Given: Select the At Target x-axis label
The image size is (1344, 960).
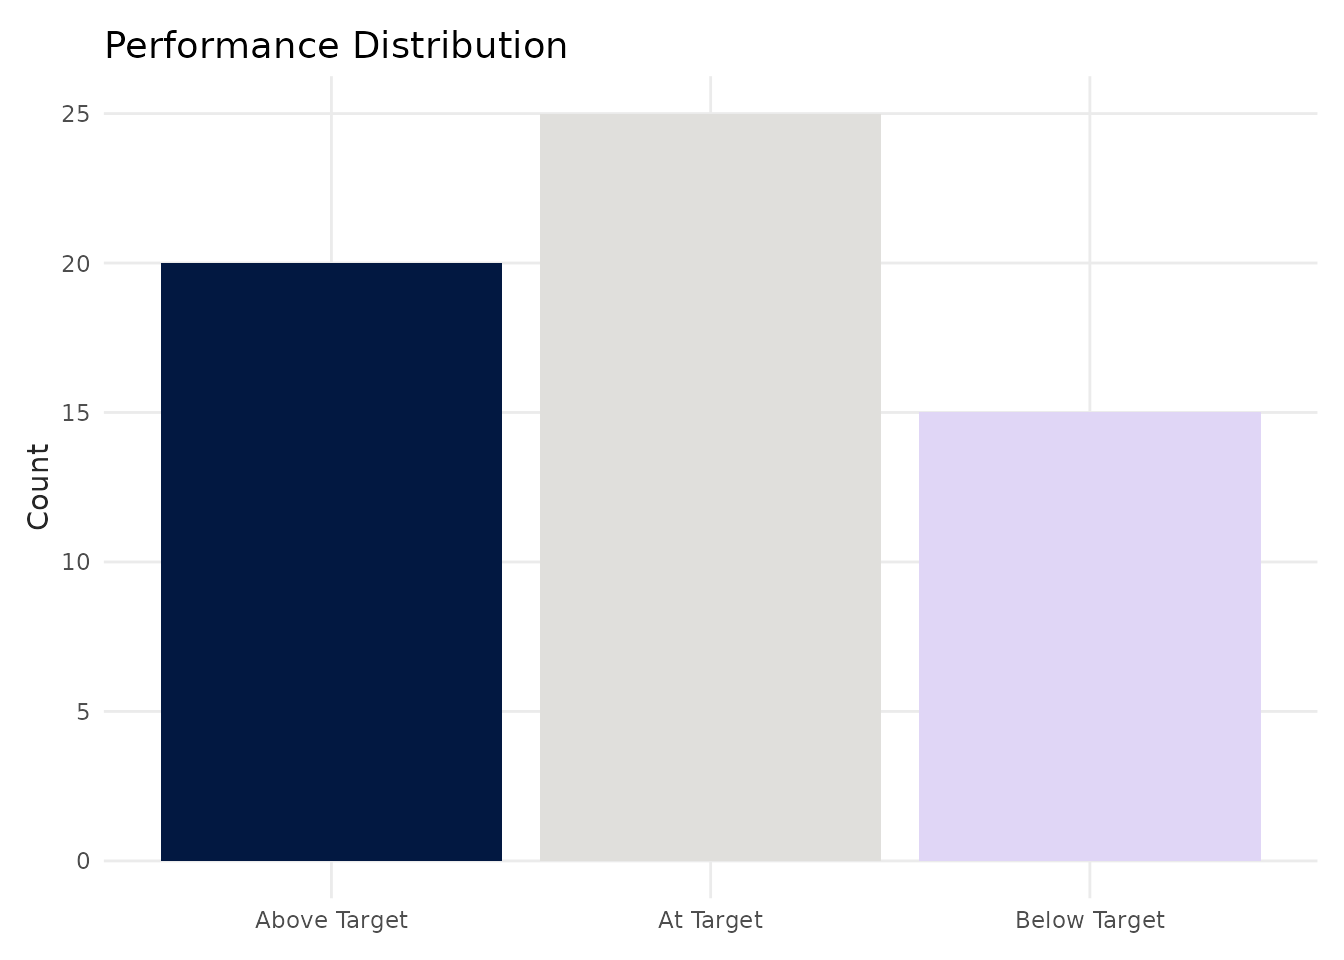Looking at the screenshot, I should pyautogui.click(x=710, y=920).
